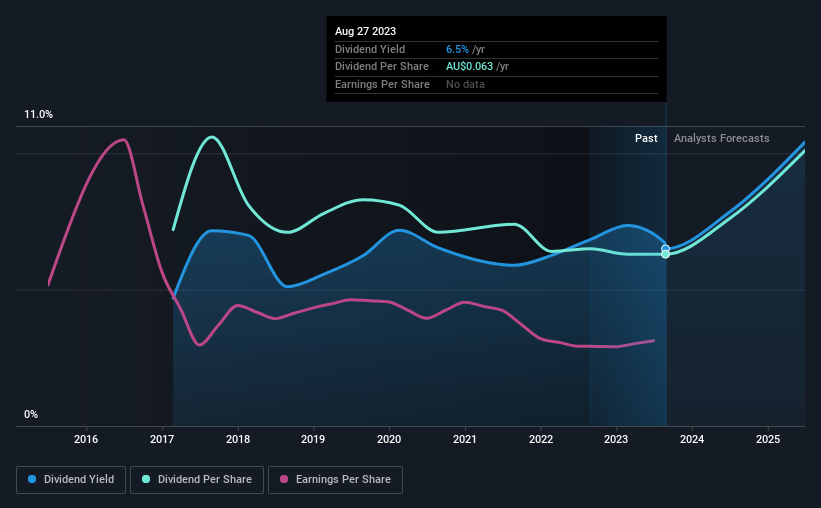
Task: Toggle the Earnings Per Share legend button
Action: (x=335, y=480)
